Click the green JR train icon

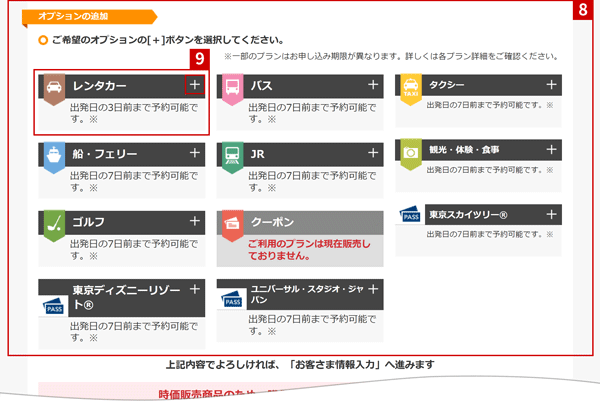pos(231,155)
